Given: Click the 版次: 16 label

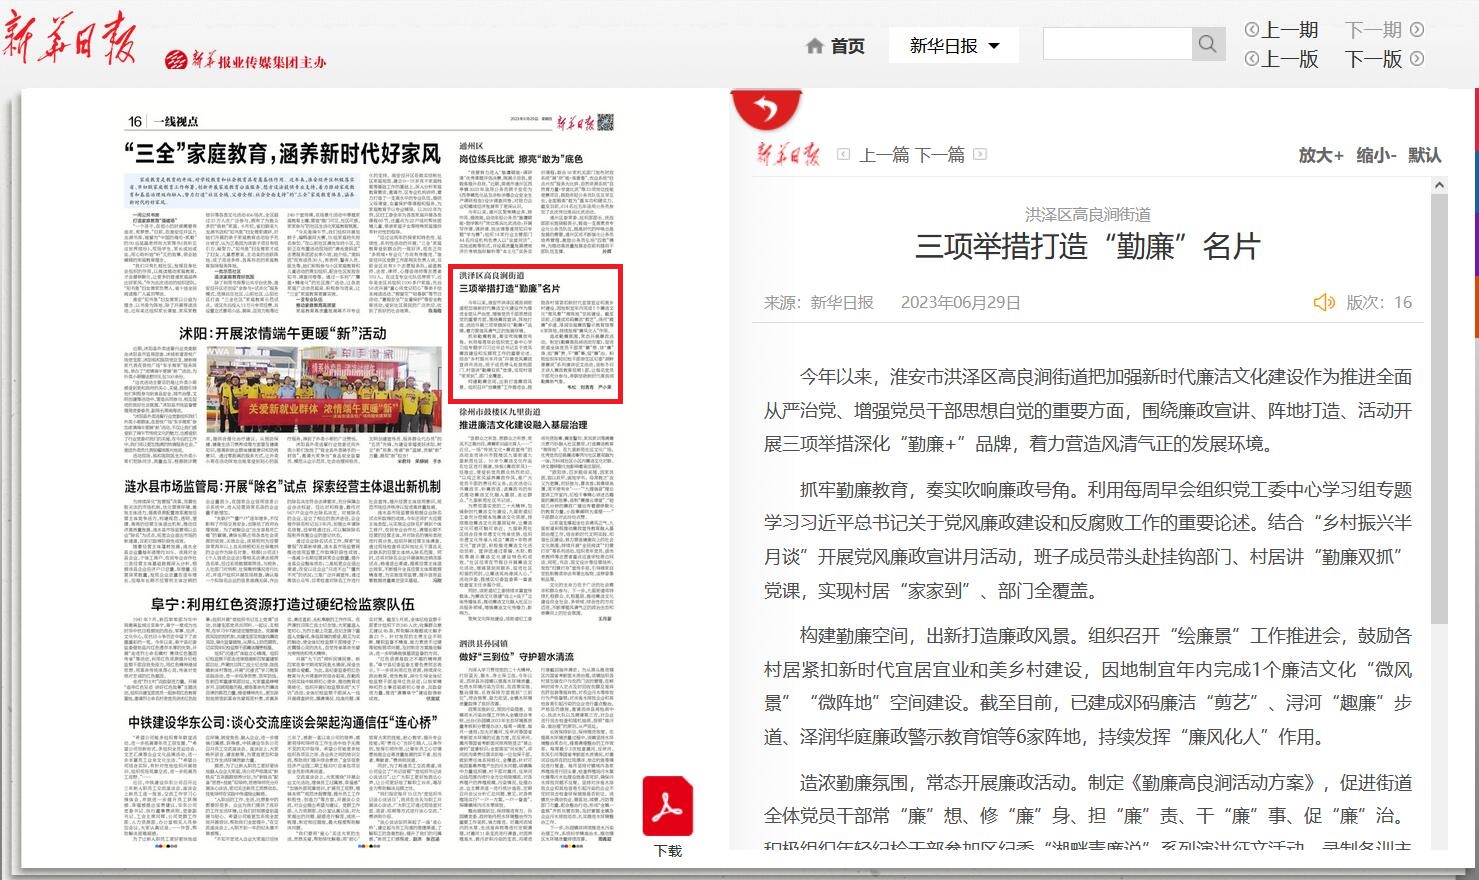Looking at the screenshot, I should point(1379,302).
